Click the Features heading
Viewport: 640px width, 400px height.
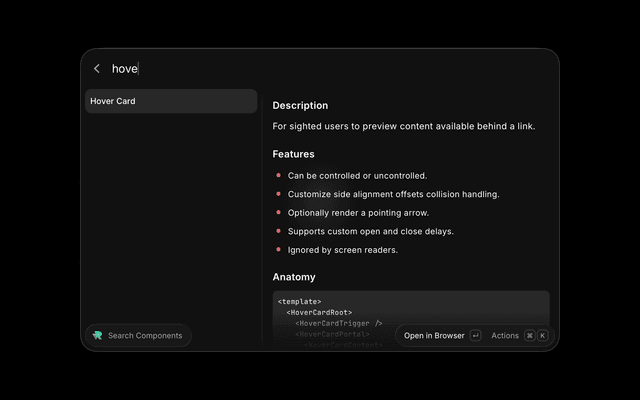tap(293, 154)
